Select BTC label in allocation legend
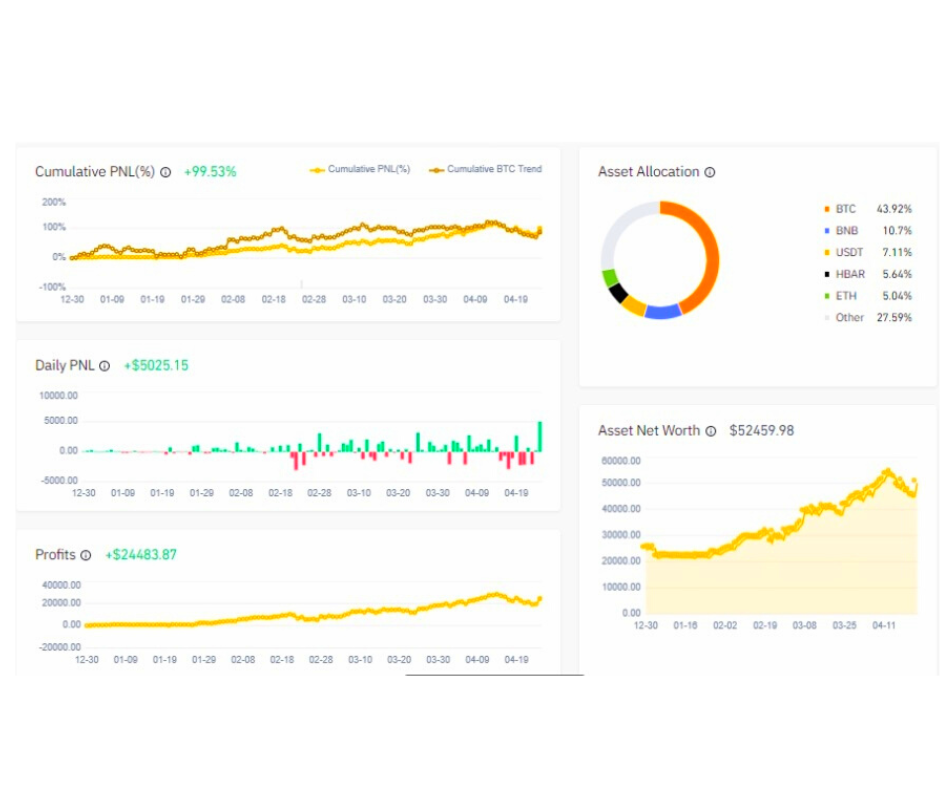The height and width of the screenshot is (788, 940). click(845, 209)
